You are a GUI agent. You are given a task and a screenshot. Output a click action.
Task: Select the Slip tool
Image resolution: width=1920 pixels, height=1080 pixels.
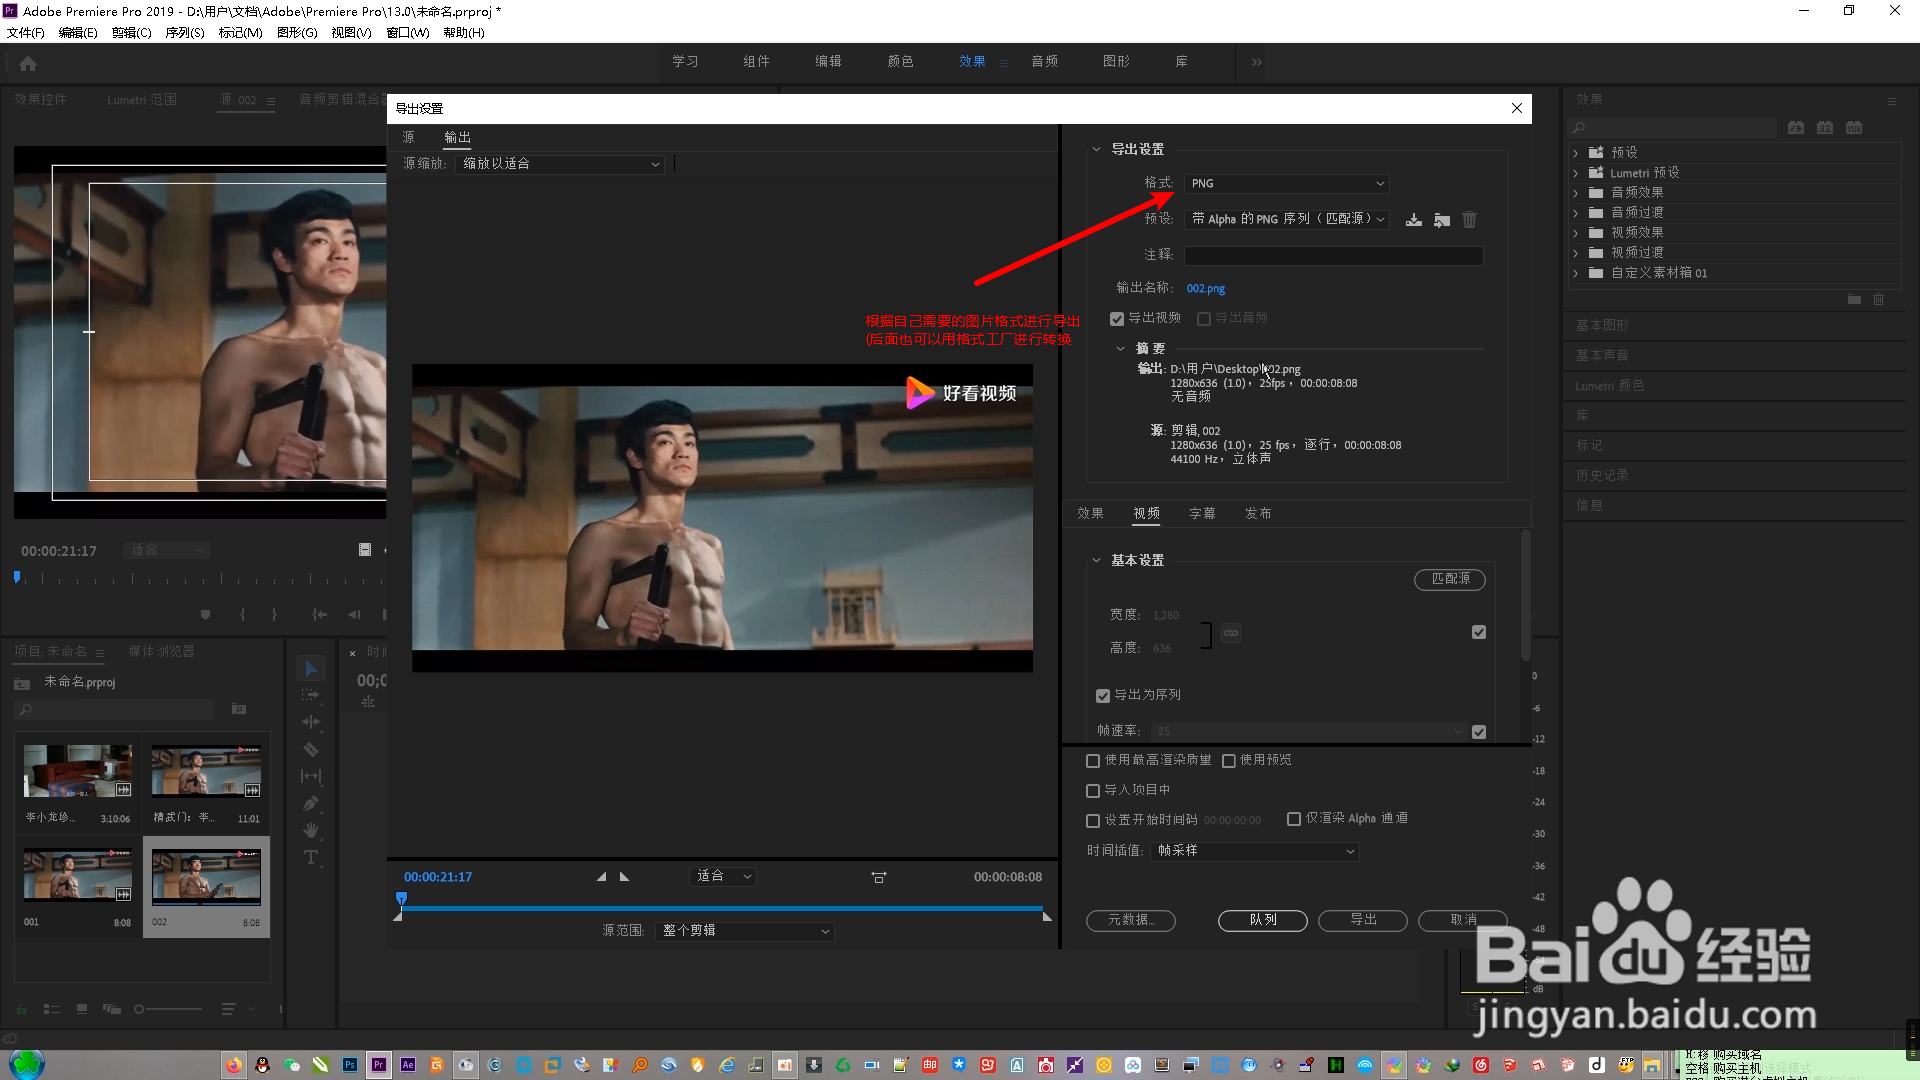click(x=311, y=776)
